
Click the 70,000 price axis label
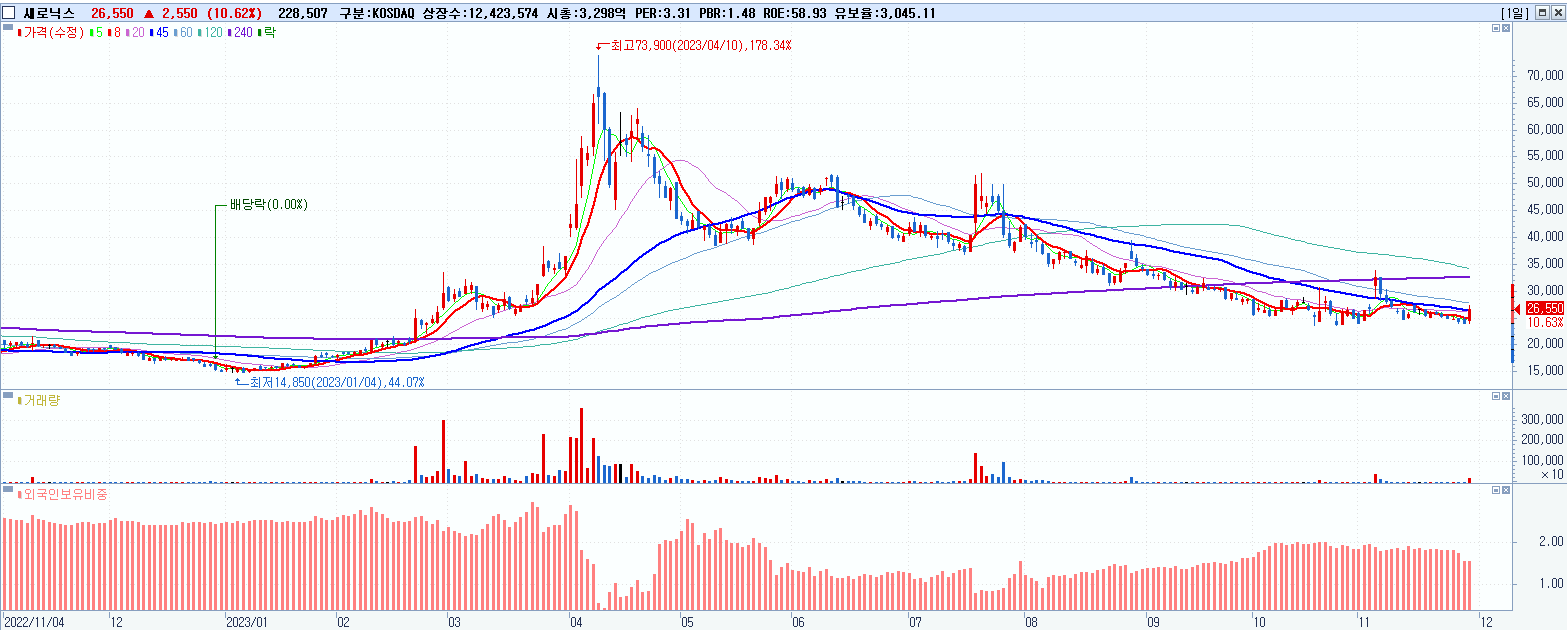[x=1545, y=76]
